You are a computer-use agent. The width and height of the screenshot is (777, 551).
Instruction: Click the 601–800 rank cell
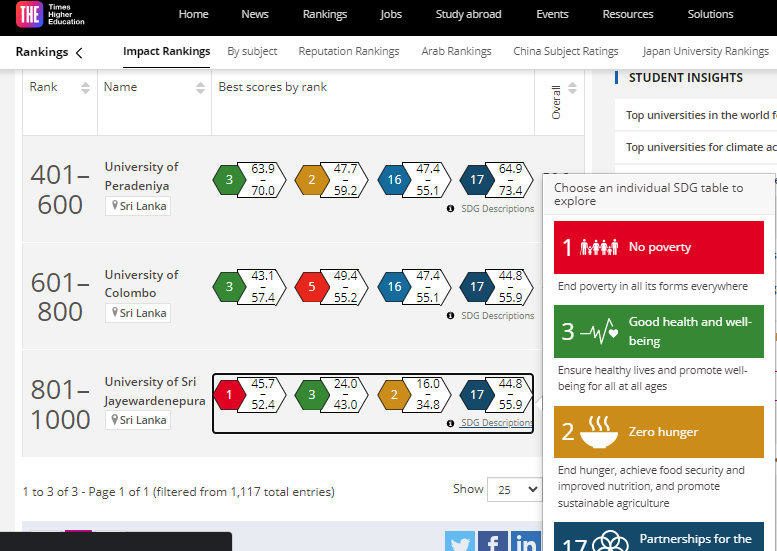click(x=60, y=297)
